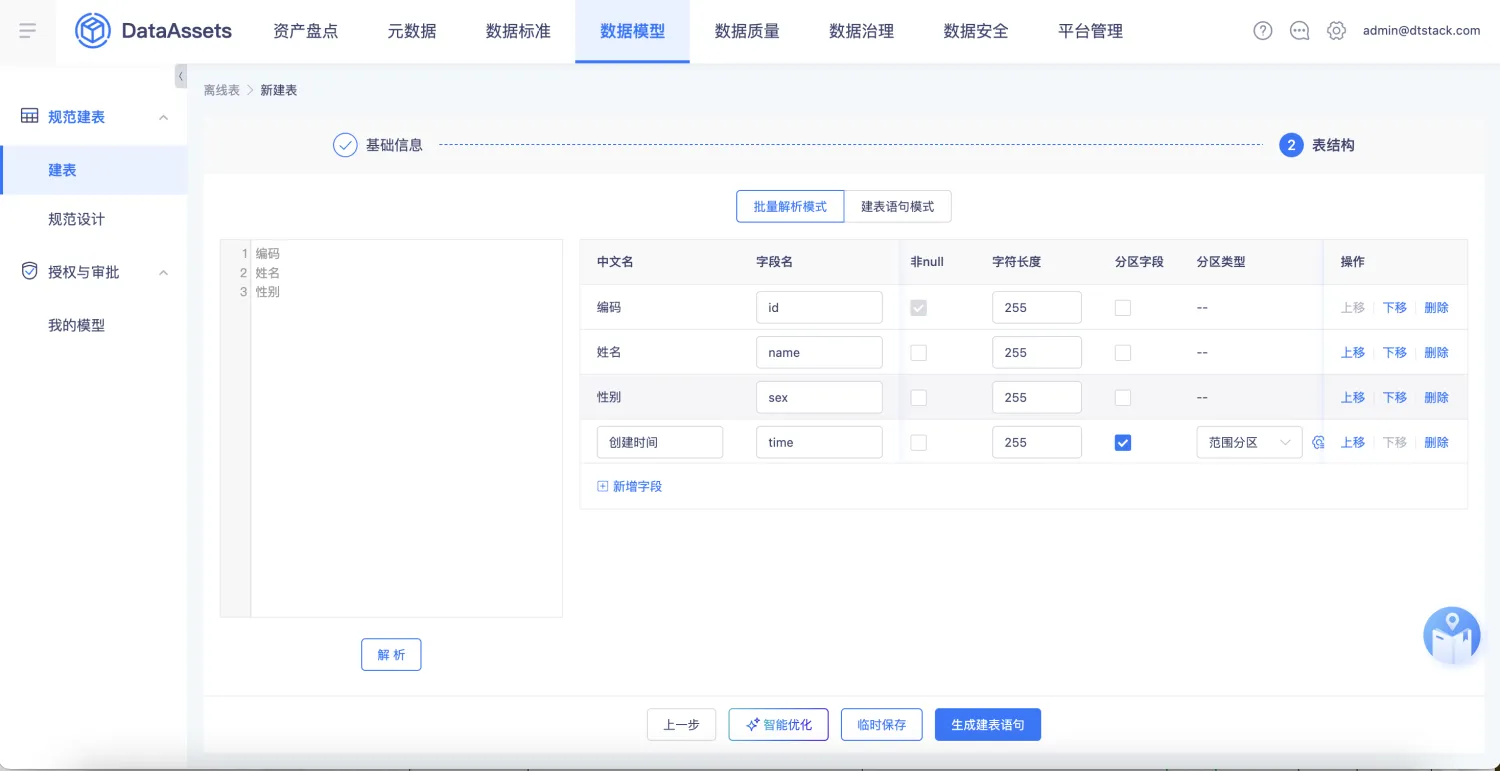This screenshot has height=771, width=1500.
Task: Click 删除 for the 性别 row
Action: [1436, 397]
